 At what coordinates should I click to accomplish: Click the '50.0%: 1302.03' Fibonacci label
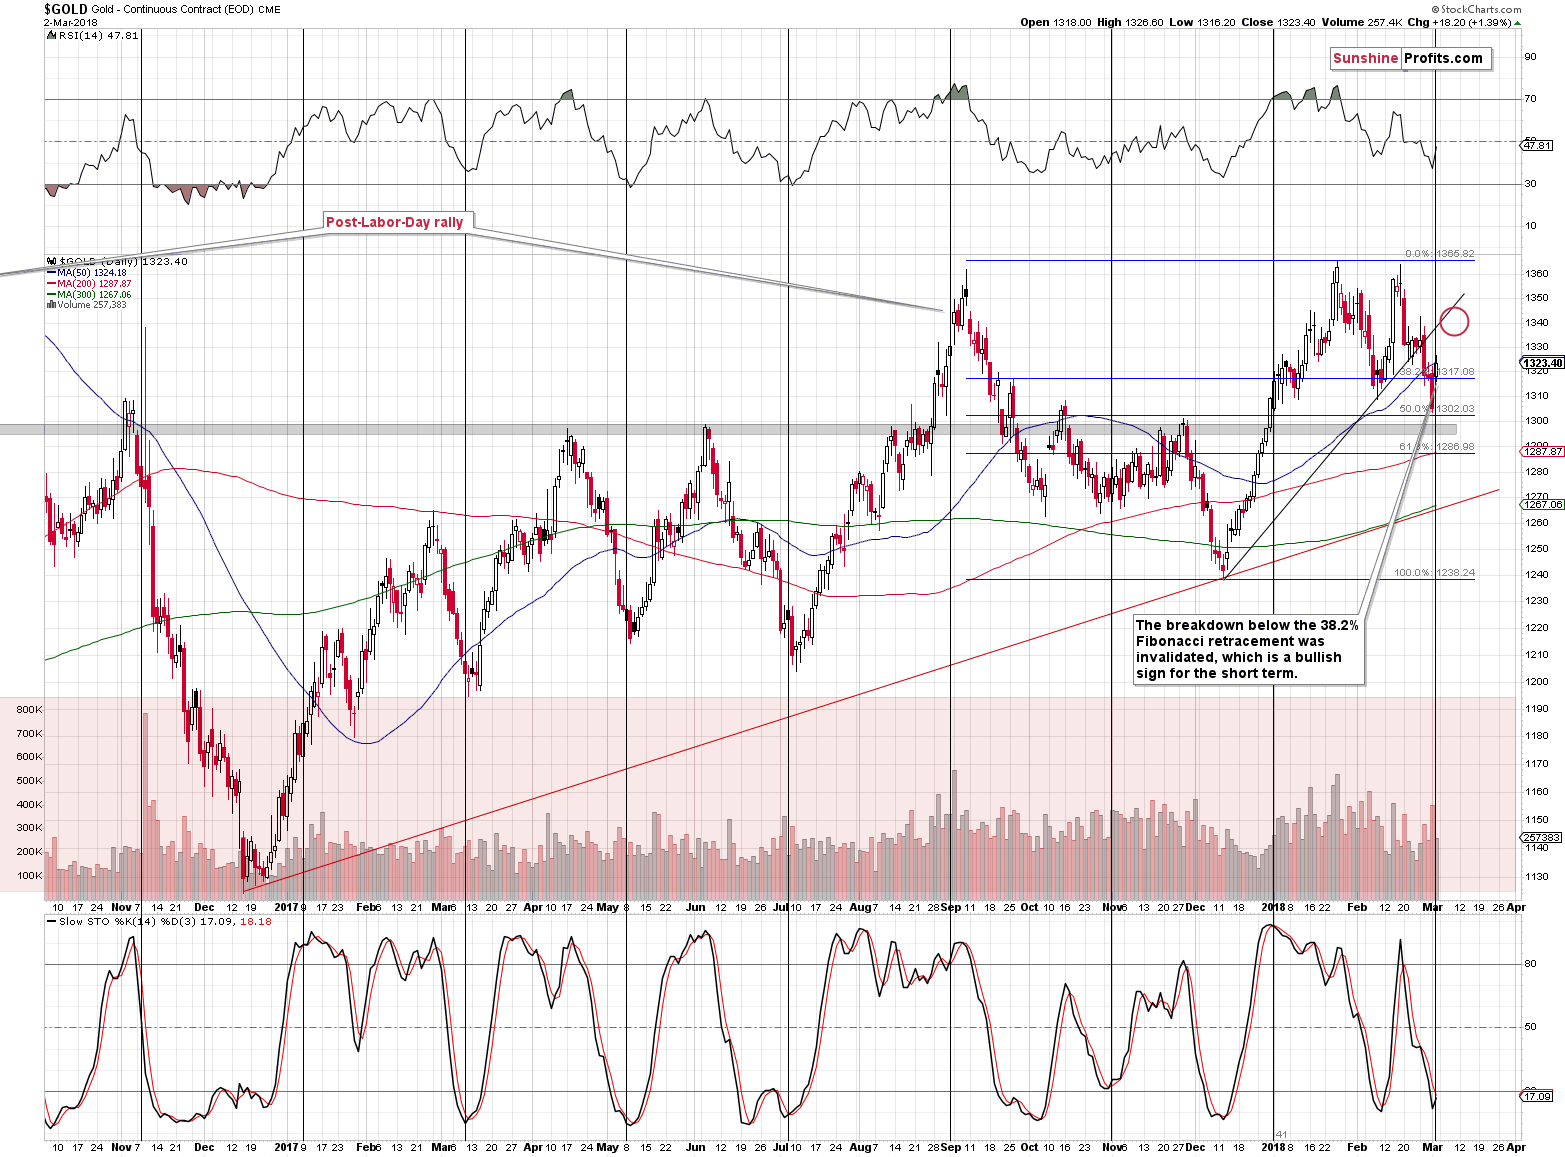tap(1436, 409)
